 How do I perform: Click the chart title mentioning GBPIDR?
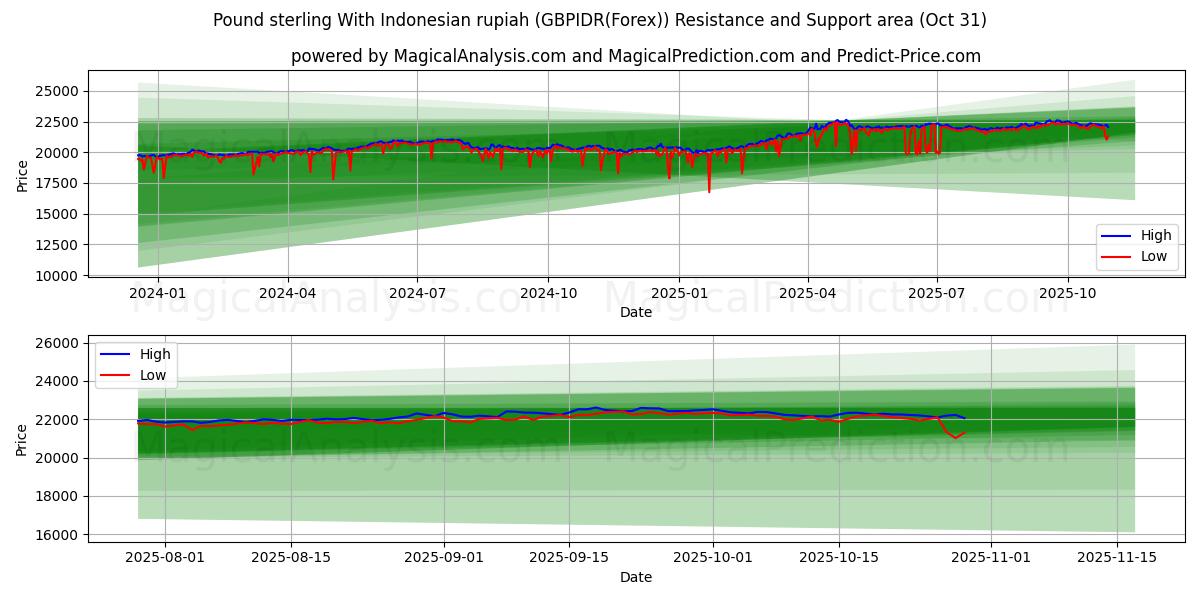point(600,19)
